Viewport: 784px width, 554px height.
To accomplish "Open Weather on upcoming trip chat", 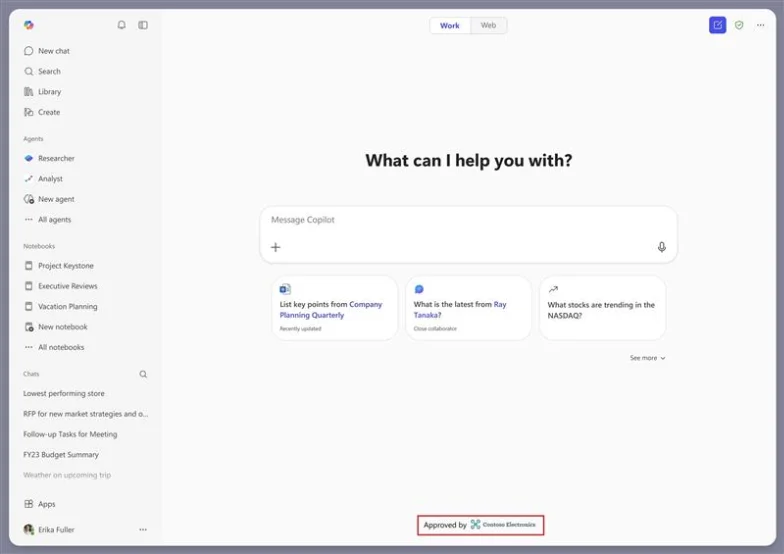I will tap(67, 476).
